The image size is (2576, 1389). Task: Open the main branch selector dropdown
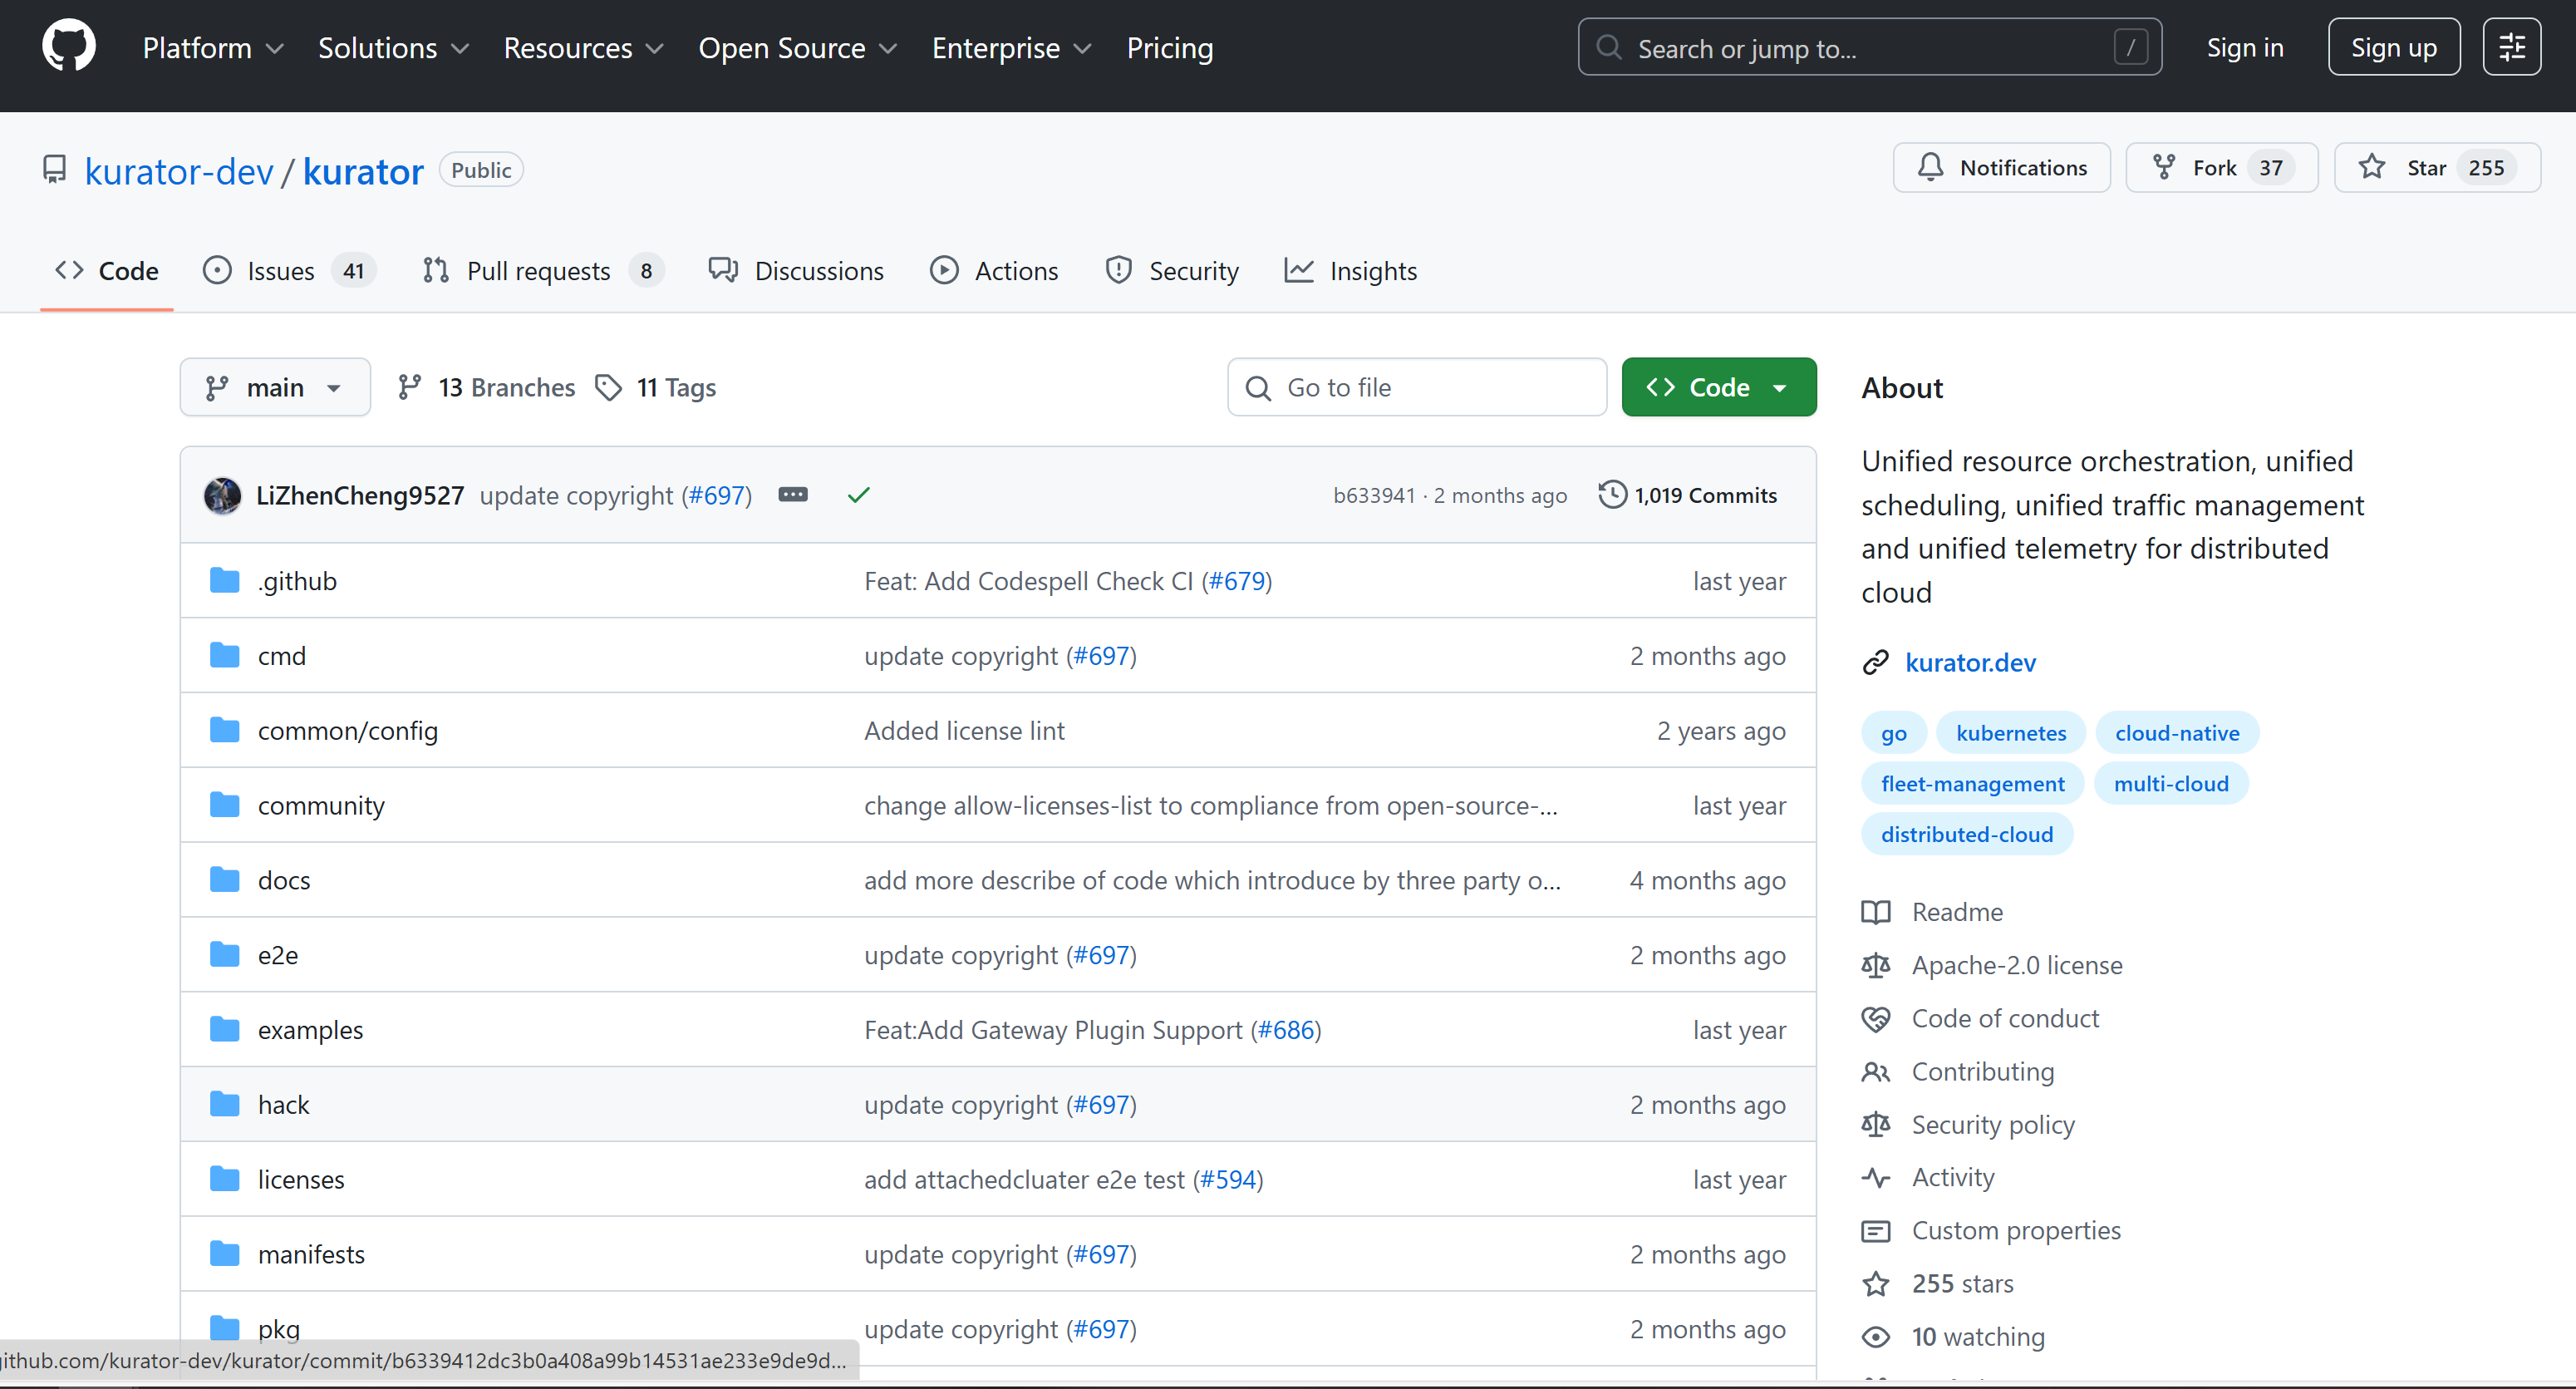click(274, 387)
